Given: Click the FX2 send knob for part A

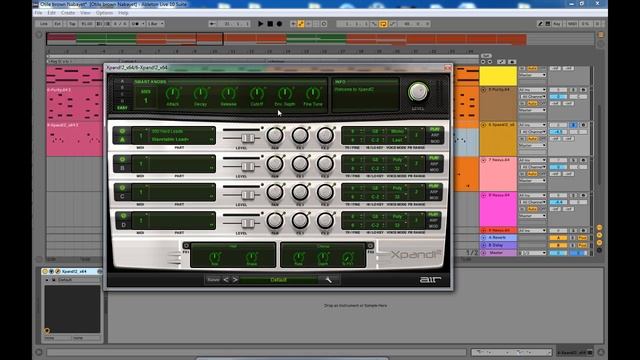Looking at the screenshot, I should point(325,135).
